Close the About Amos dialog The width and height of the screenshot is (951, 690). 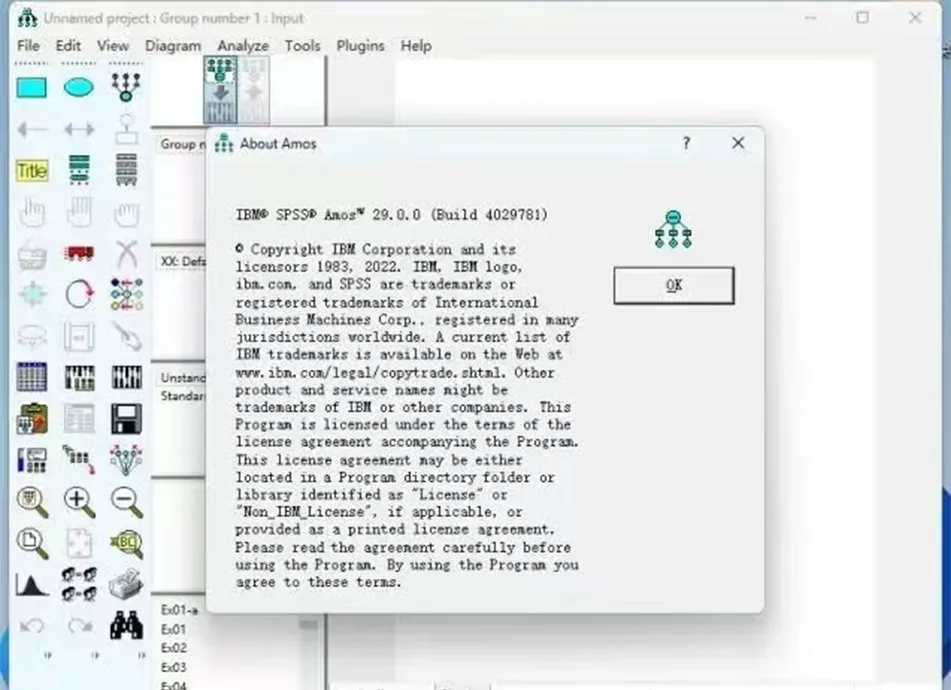point(738,143)
